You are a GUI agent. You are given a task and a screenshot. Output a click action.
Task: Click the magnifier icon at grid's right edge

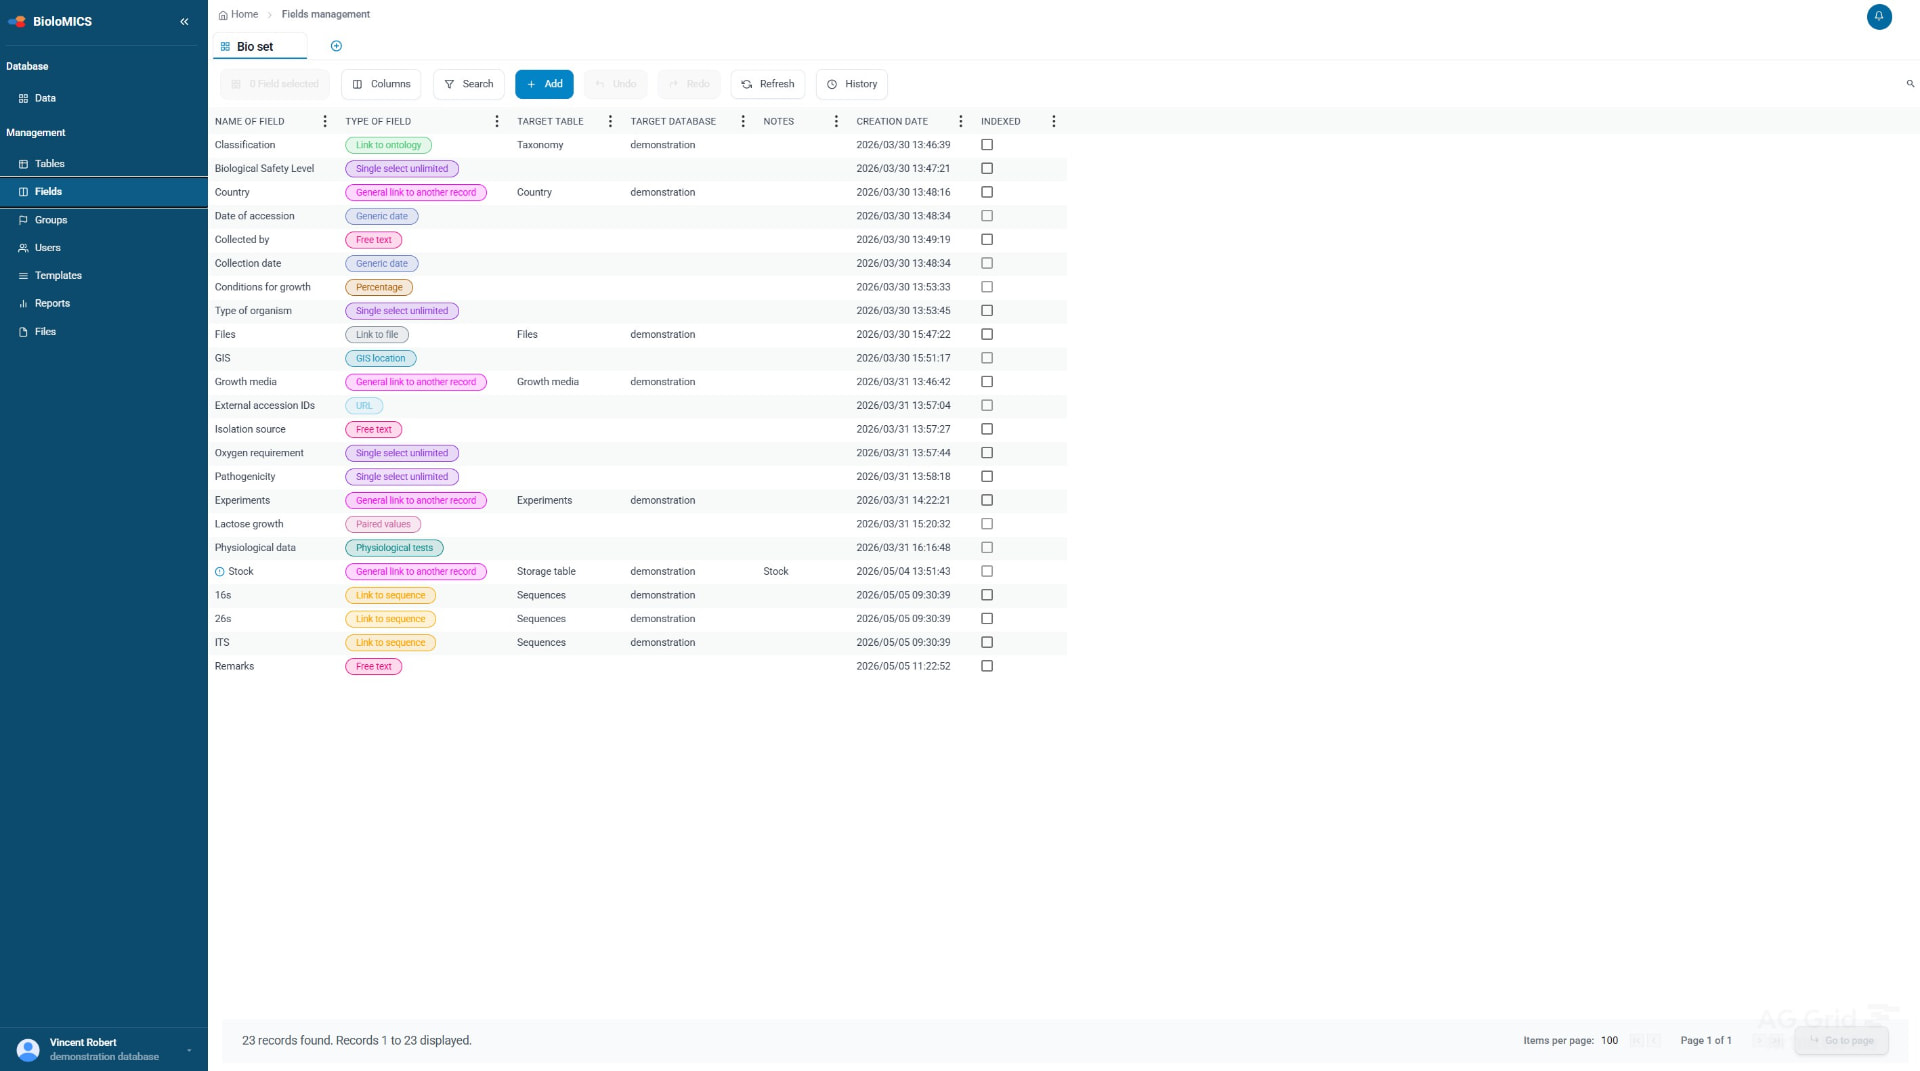tap(1910, 84)
